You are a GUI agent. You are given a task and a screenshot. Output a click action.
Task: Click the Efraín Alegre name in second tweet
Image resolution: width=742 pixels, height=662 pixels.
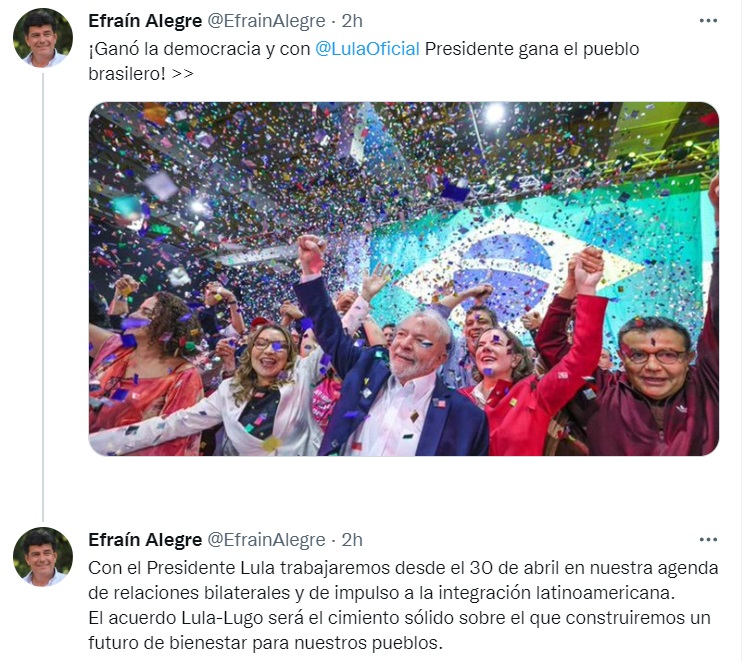pos(145,540)
